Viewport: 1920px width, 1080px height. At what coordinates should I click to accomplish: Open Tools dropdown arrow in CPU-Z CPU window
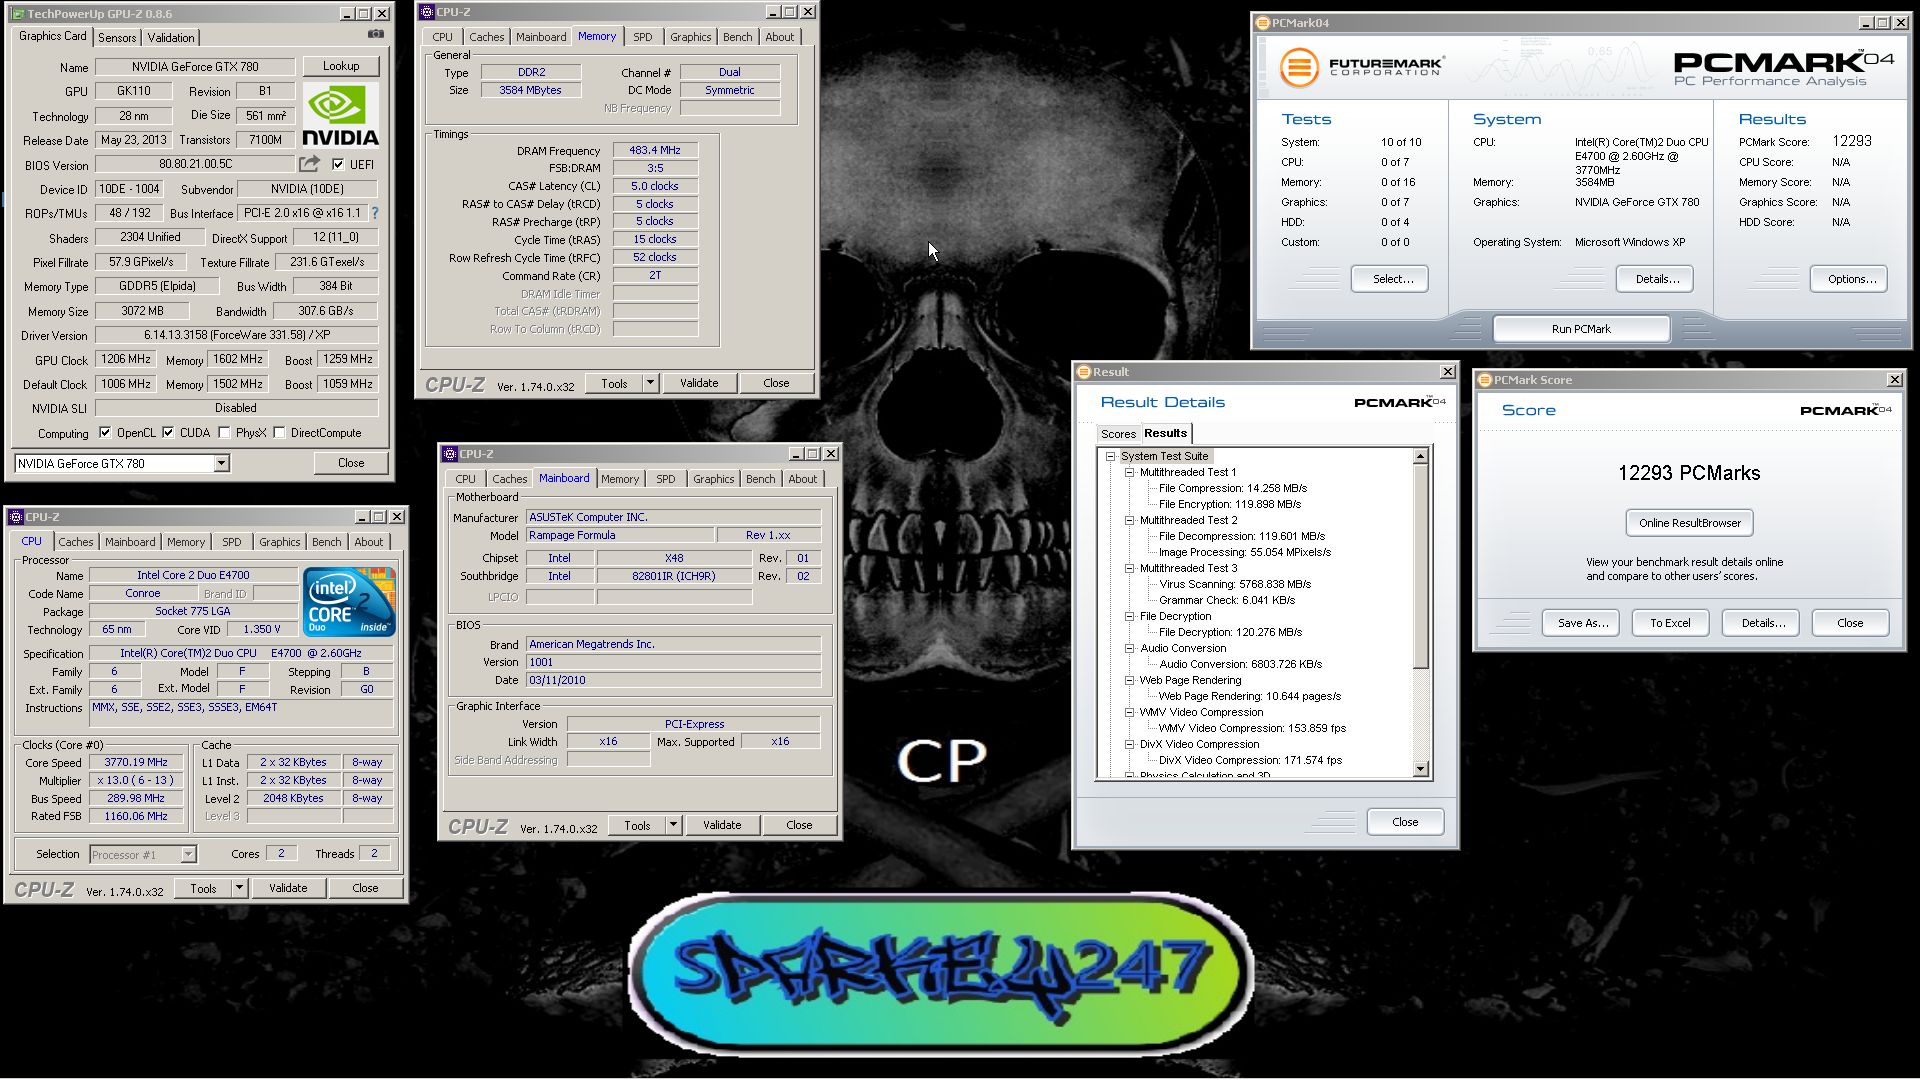tap(239, 888)
